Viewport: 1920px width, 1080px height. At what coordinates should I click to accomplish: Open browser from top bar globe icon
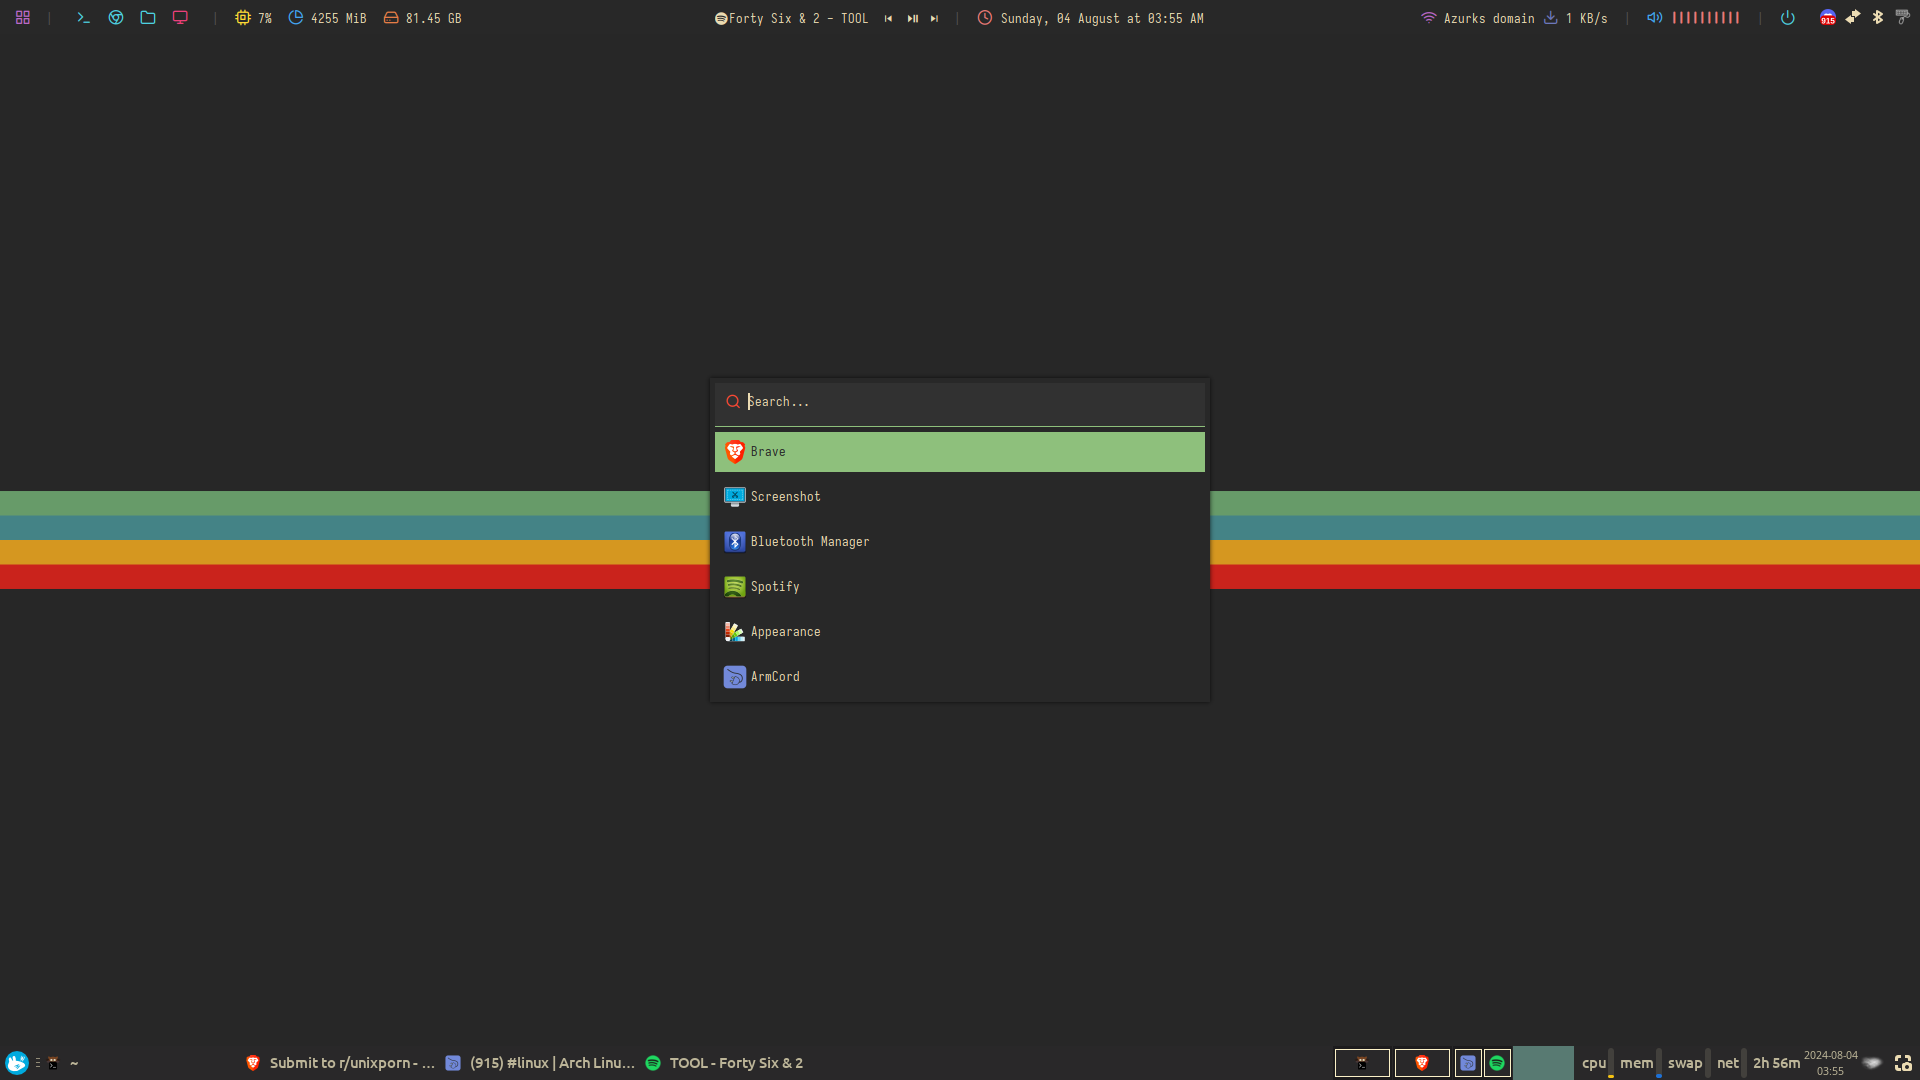(116, 18)
